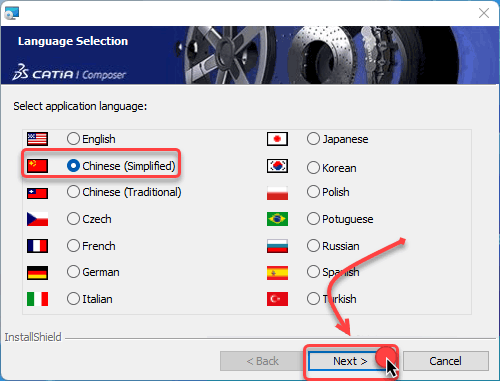Select the Italian language option
500x381 pixels.
[73, 299]
